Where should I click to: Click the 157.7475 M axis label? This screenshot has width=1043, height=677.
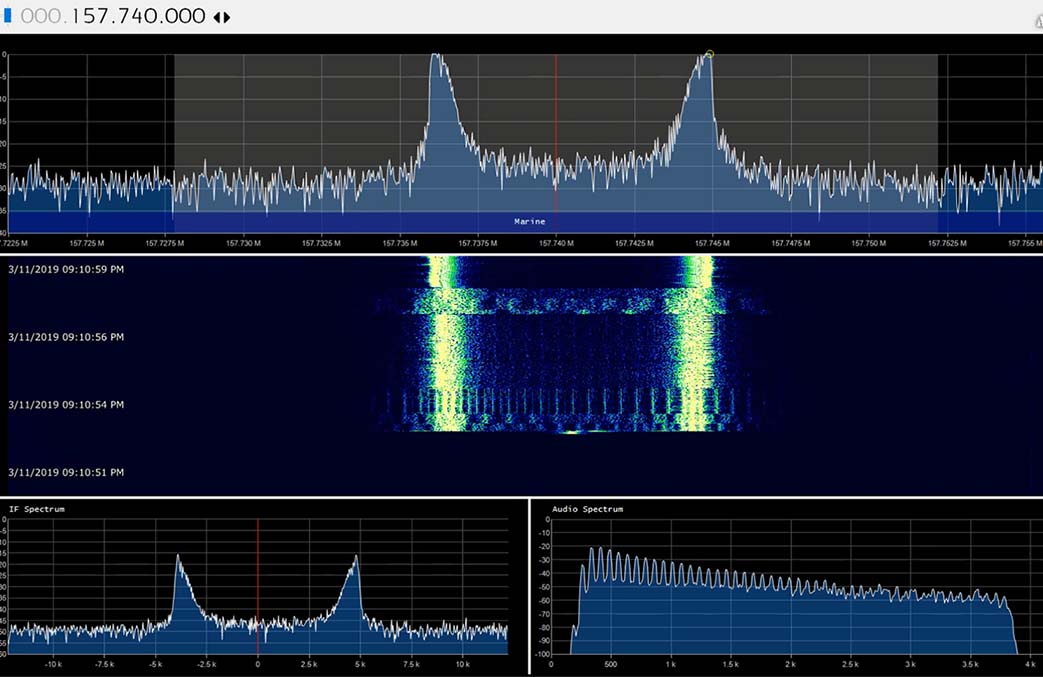pos(790,243)
